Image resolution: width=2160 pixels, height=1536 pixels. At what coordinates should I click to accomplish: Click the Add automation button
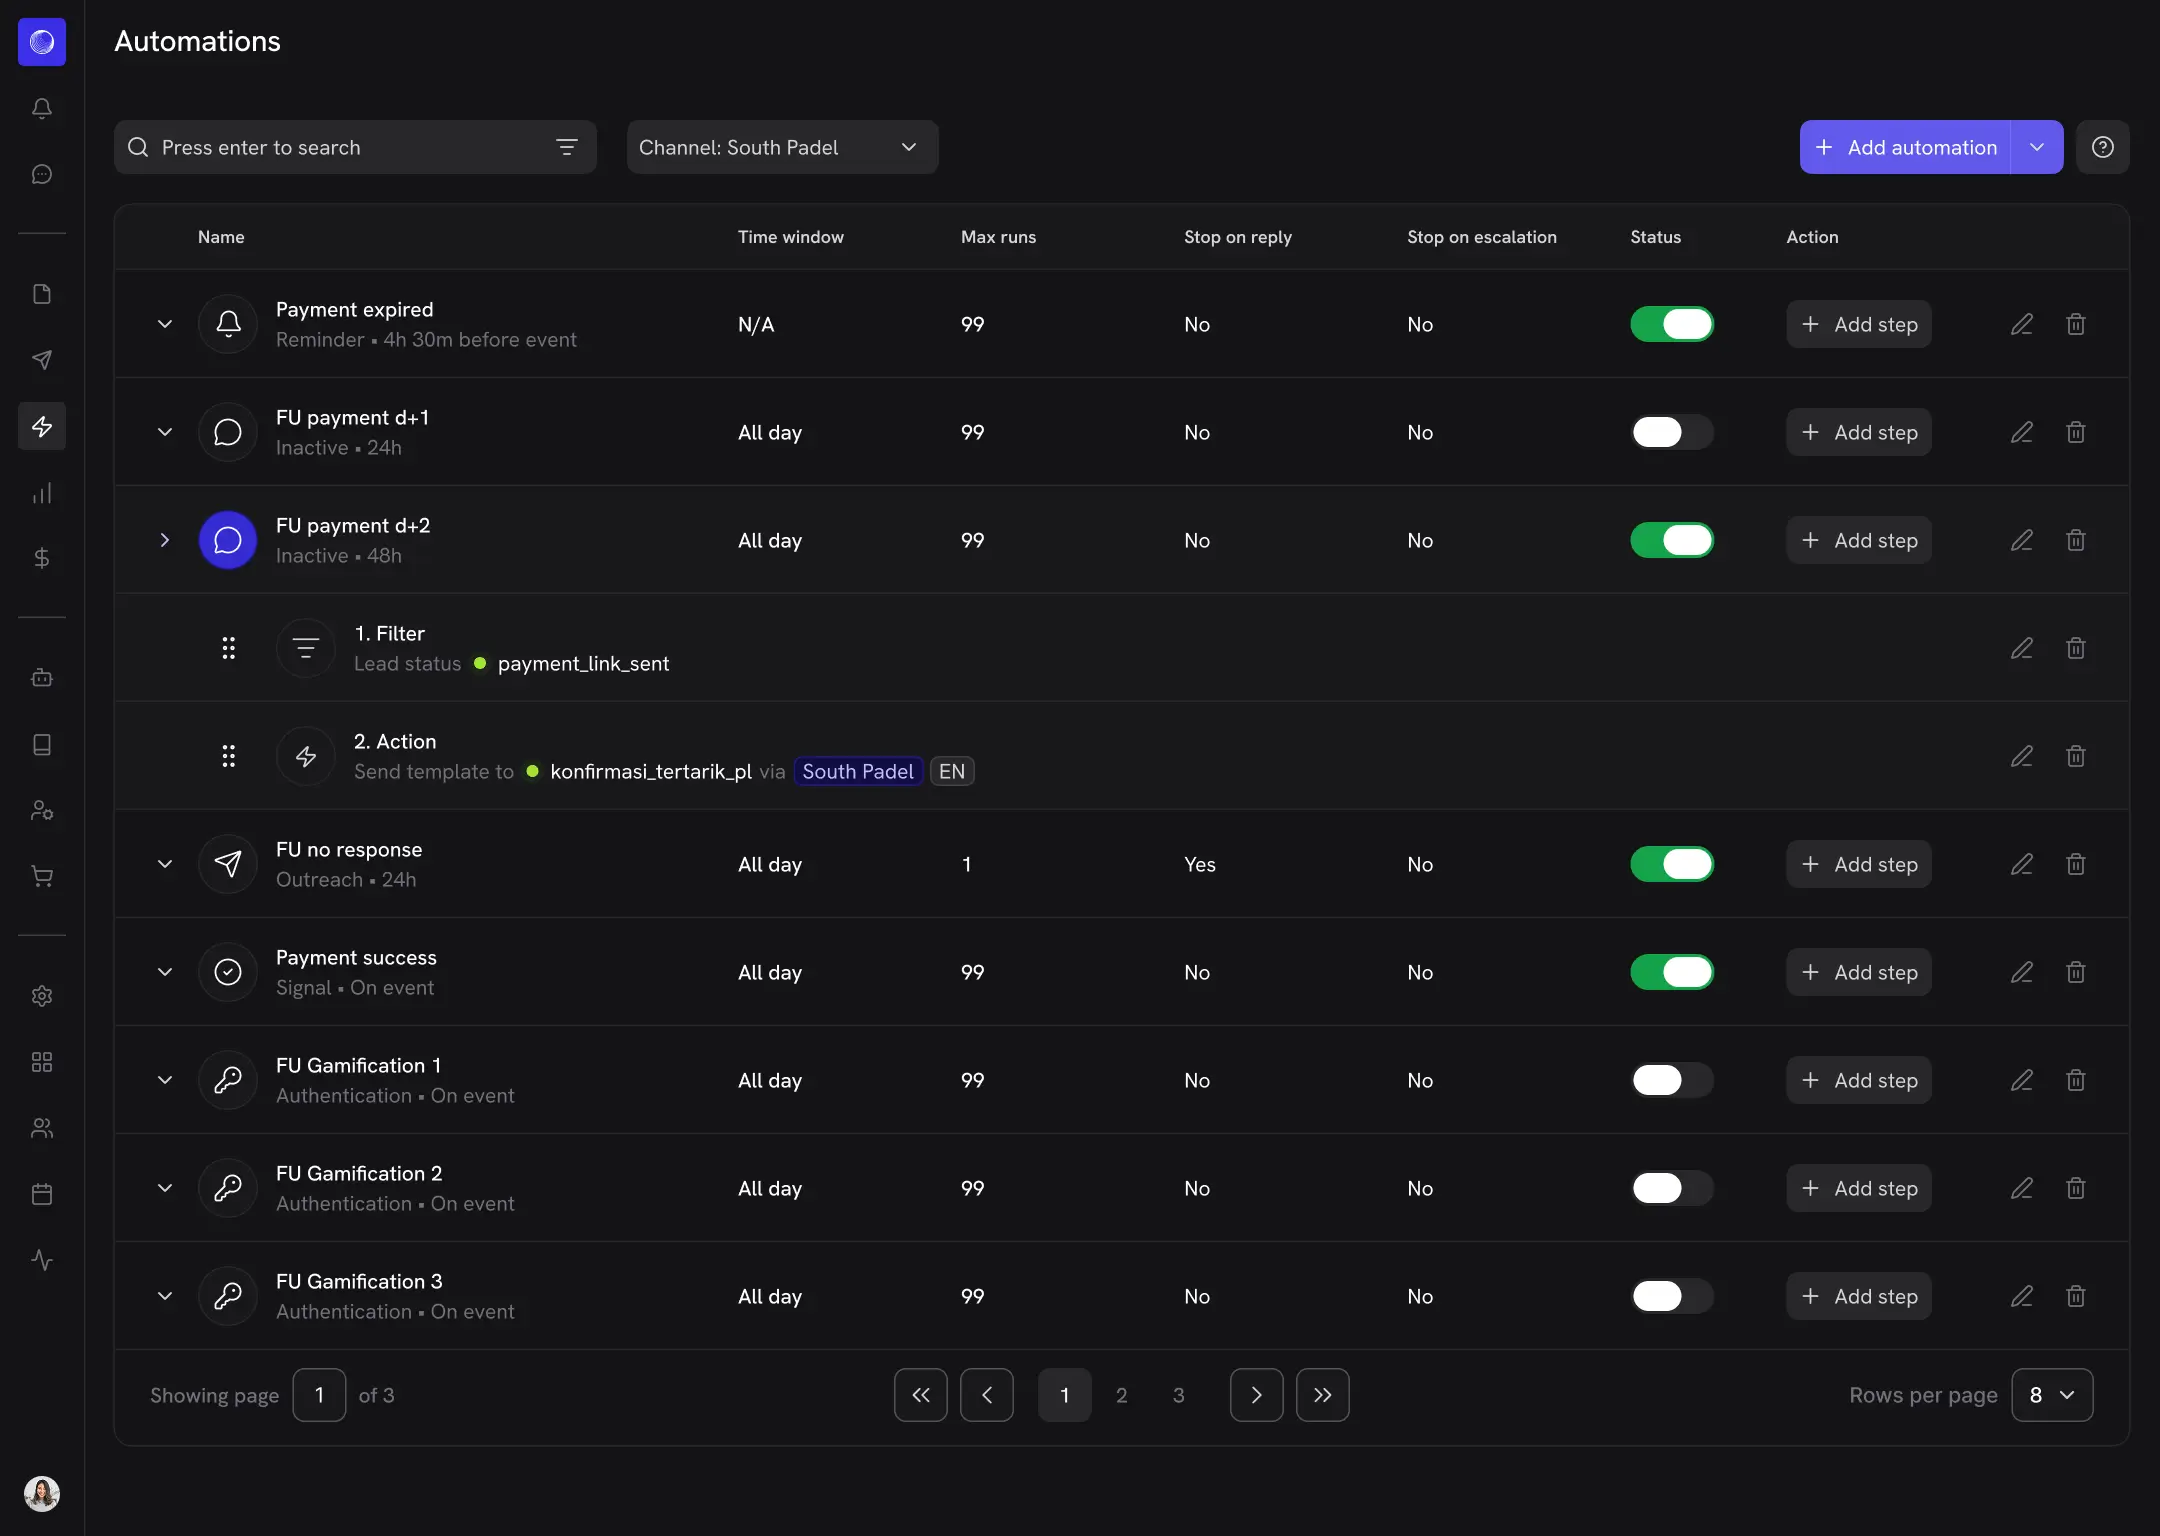tap(1905, 147)
